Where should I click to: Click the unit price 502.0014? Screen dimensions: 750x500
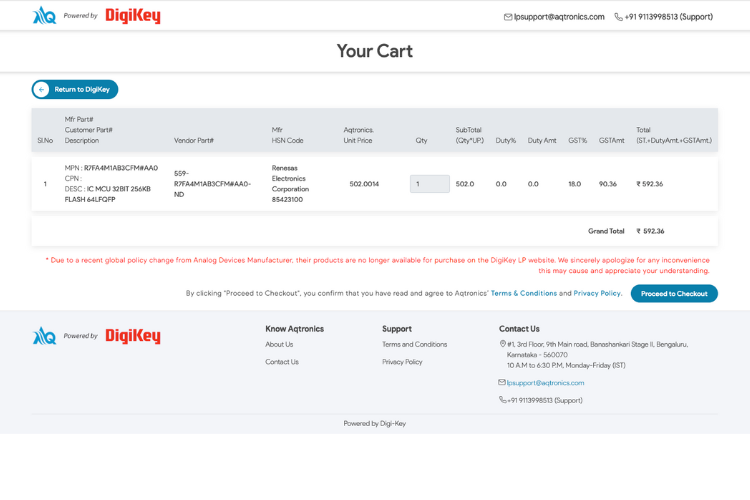click(364, 184)
